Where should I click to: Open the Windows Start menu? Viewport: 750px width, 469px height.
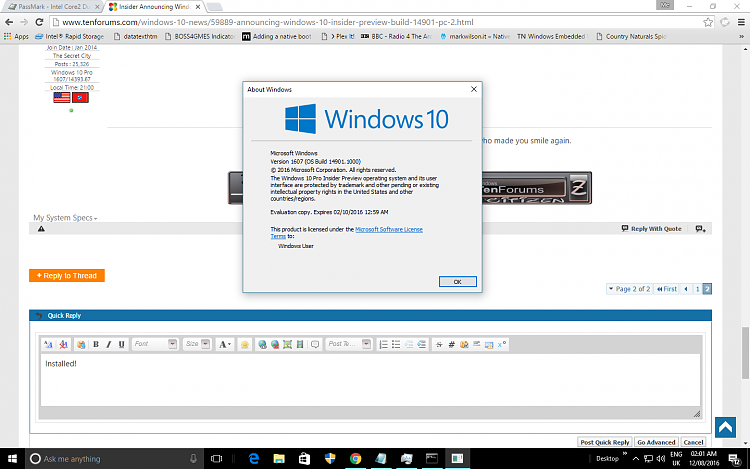12,458
